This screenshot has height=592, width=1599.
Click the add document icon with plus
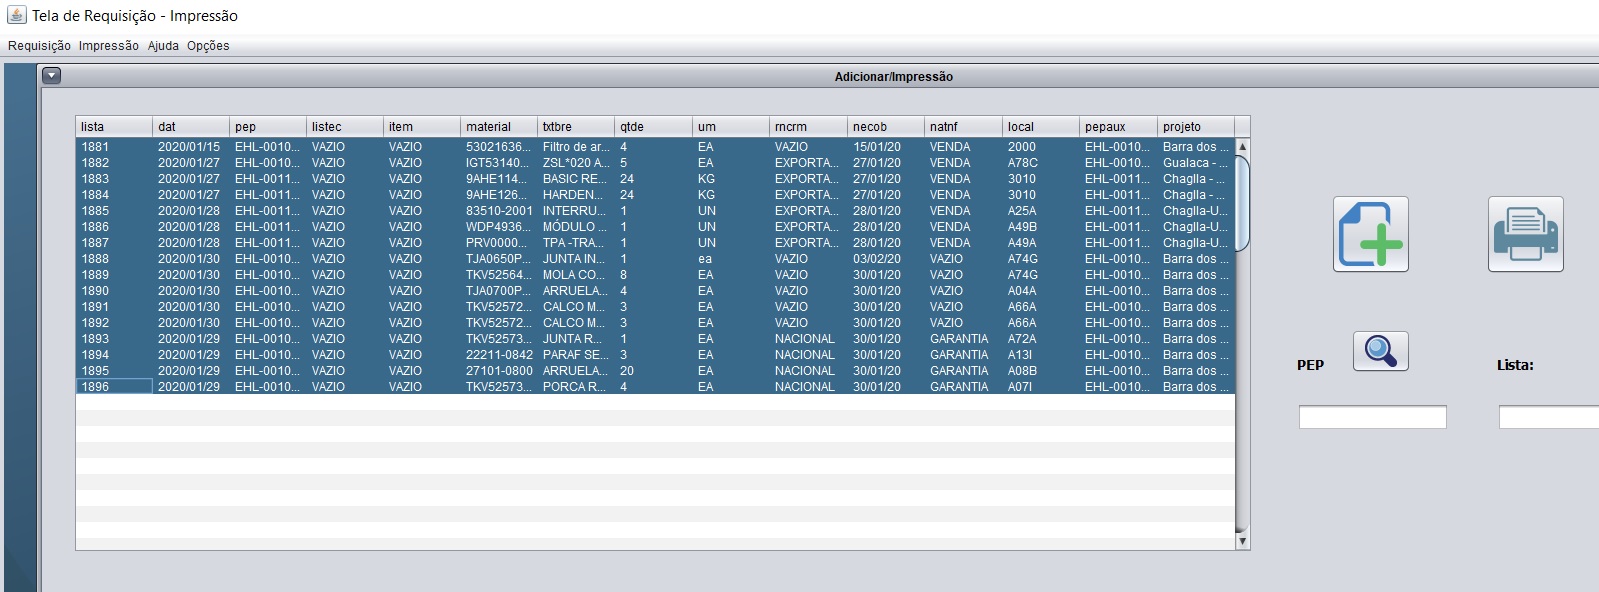pyautogui.click(x=1370, y=234)
